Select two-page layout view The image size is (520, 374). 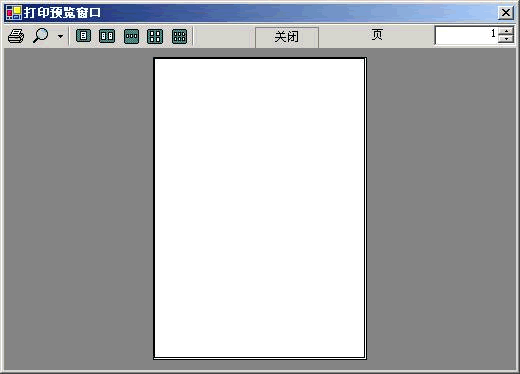107,36
